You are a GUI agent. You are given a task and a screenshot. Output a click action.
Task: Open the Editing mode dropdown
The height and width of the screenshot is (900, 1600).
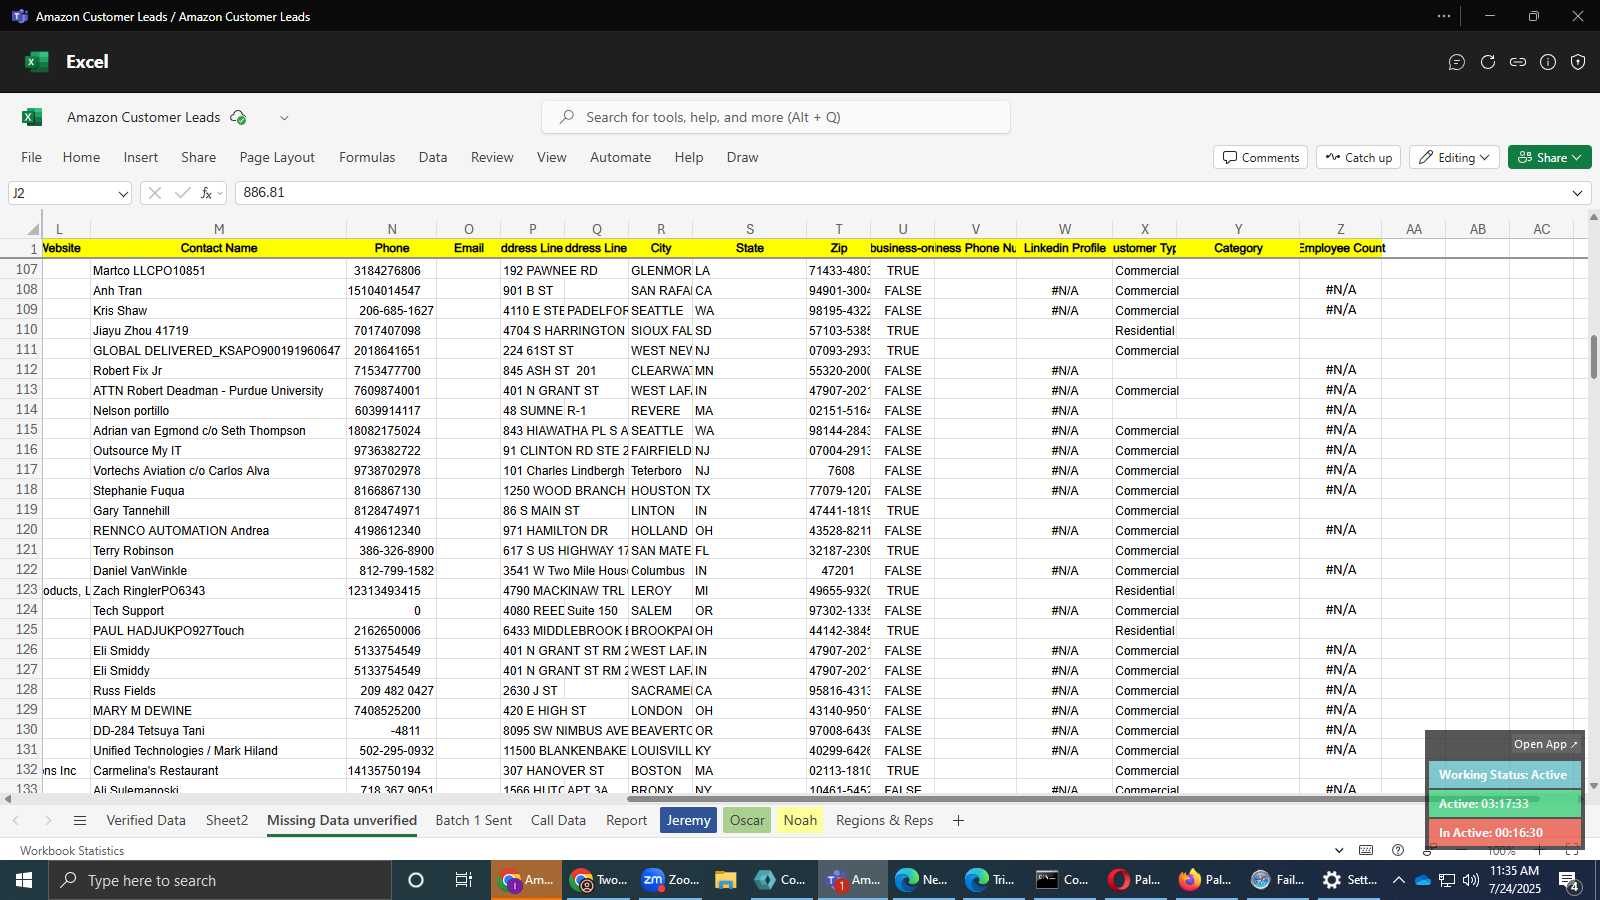point(1454,158)
